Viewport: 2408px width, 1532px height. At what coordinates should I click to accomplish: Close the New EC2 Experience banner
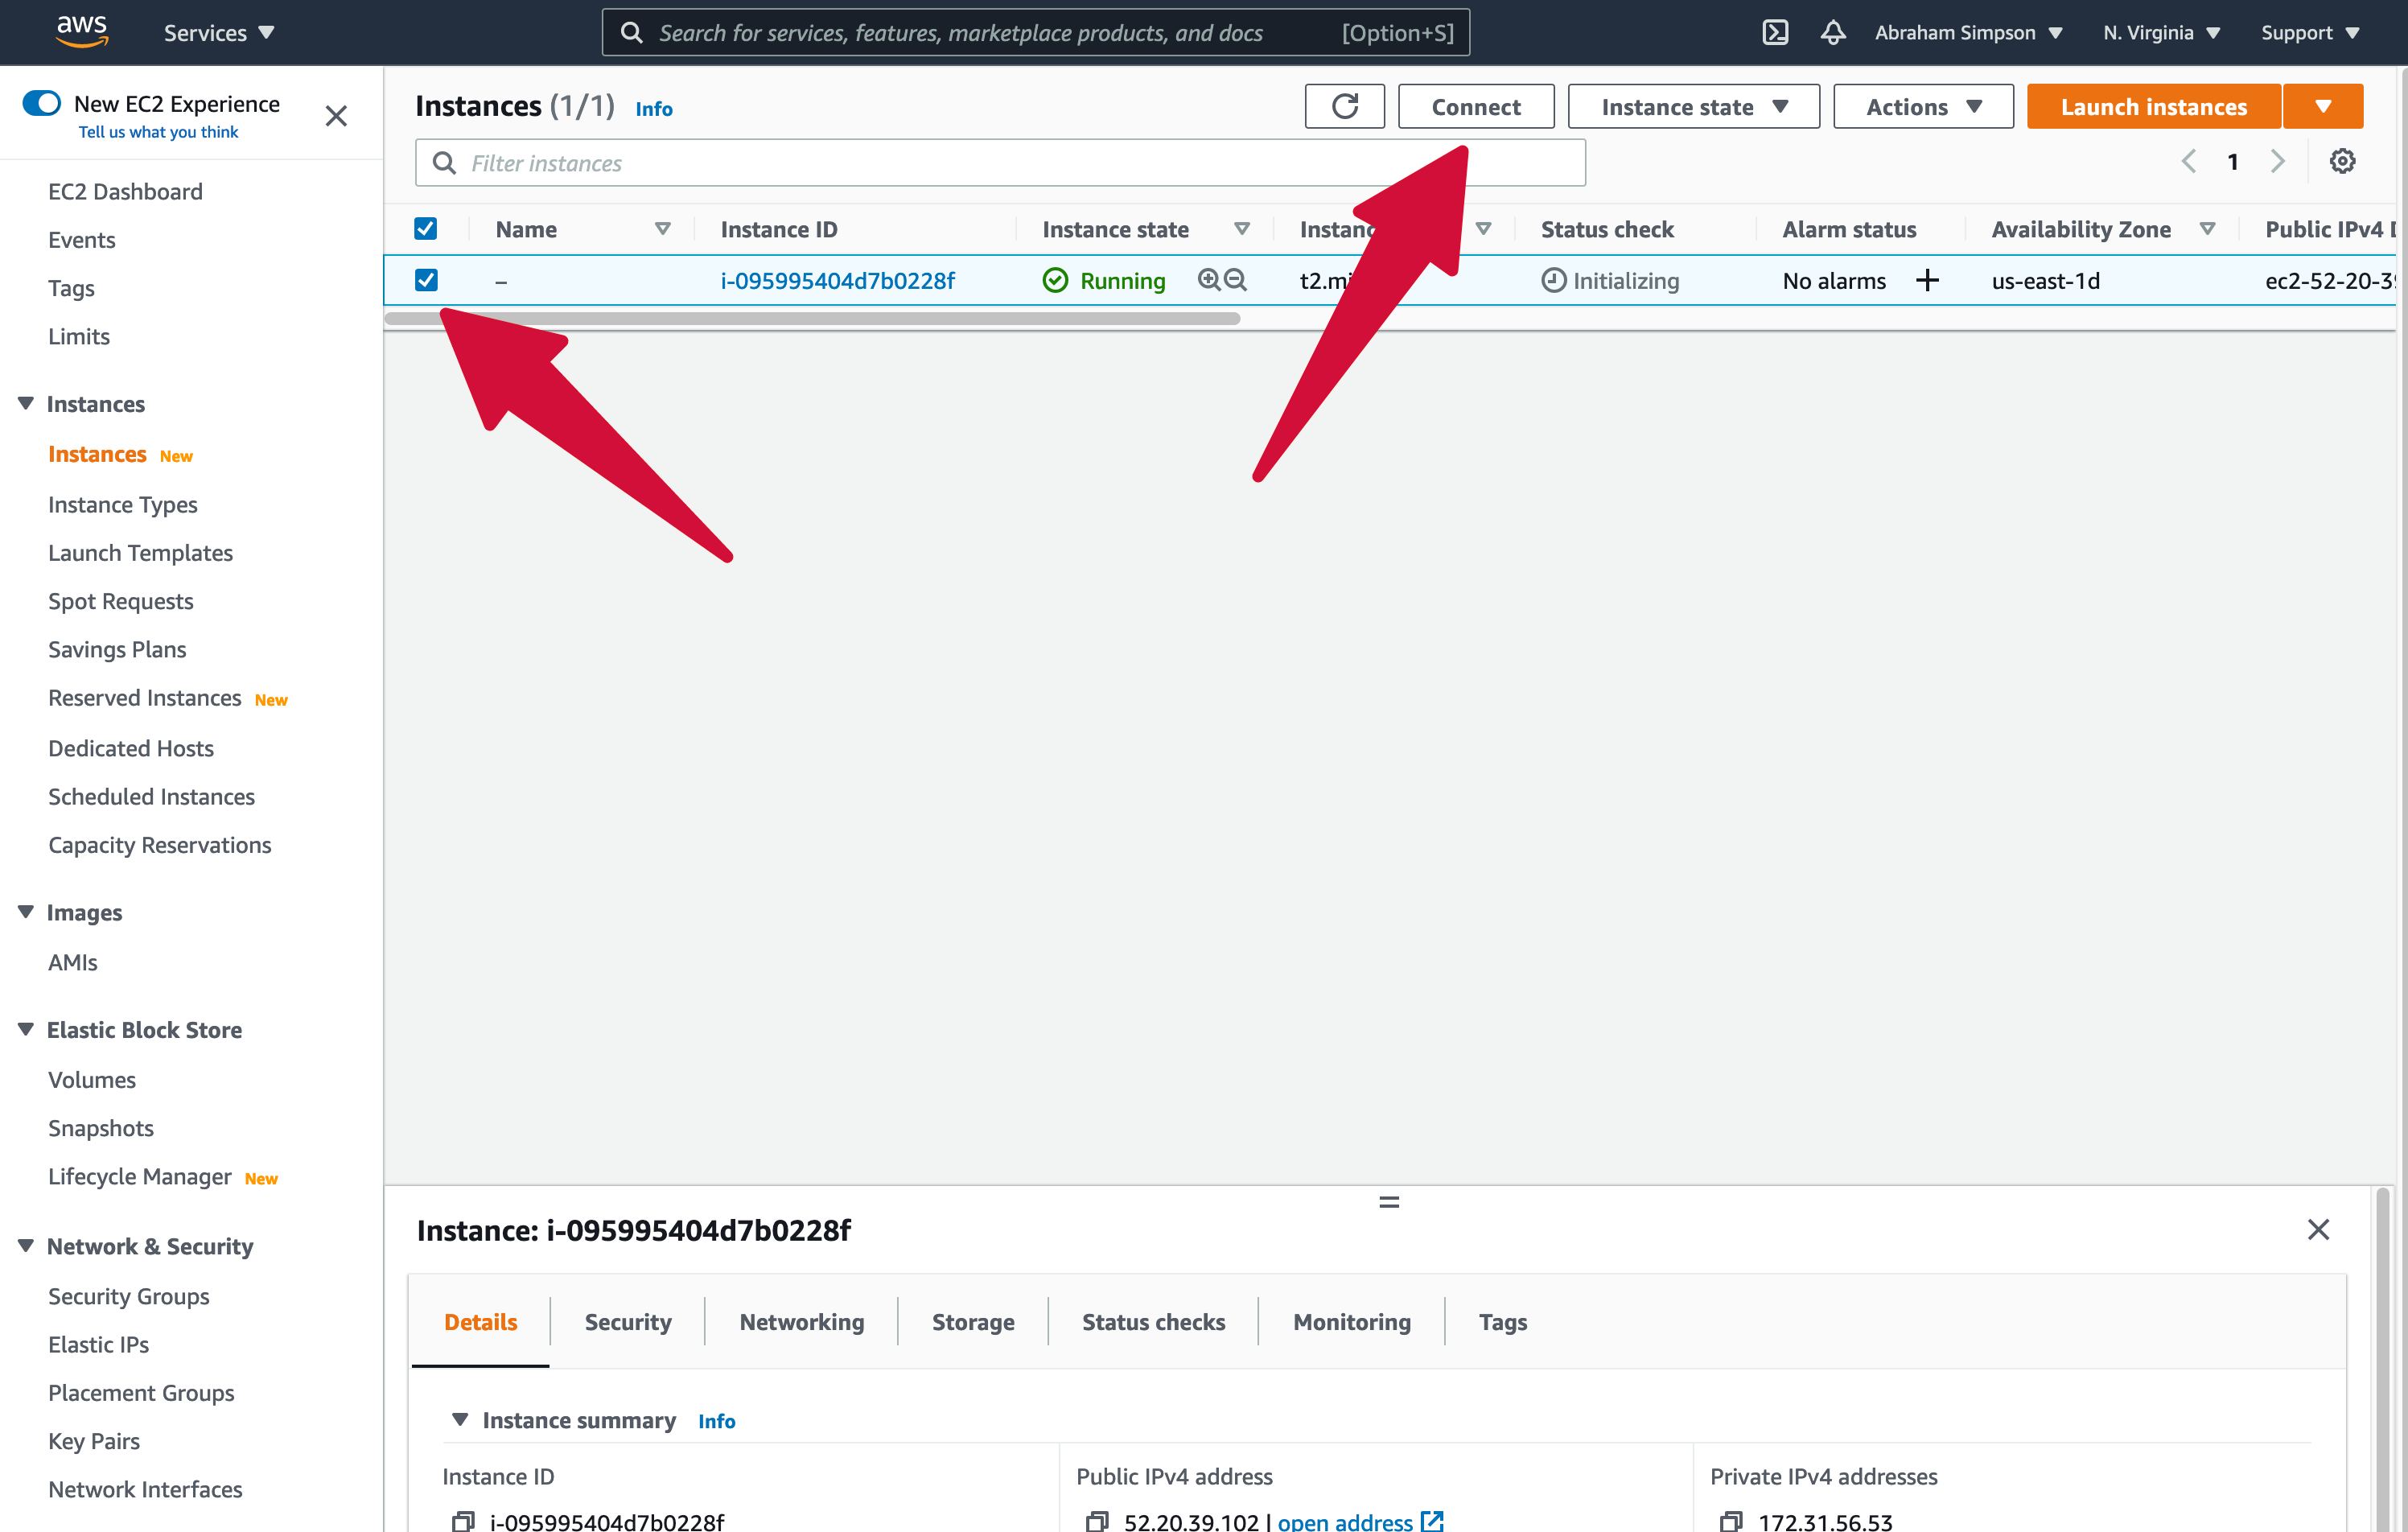tap(336, 116)
